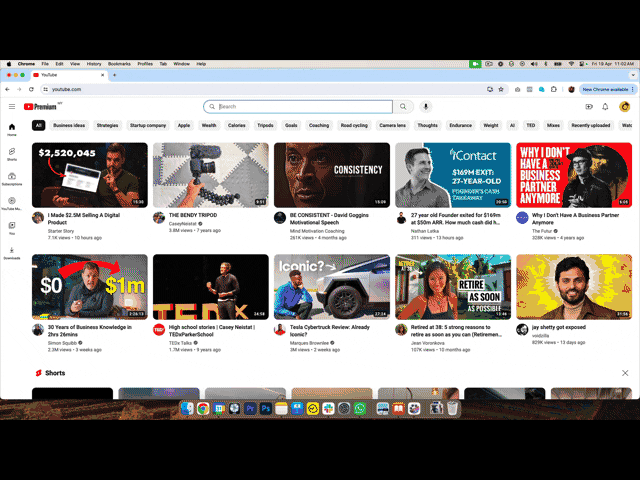Open the History menu in menu bar

coord(93,63)
